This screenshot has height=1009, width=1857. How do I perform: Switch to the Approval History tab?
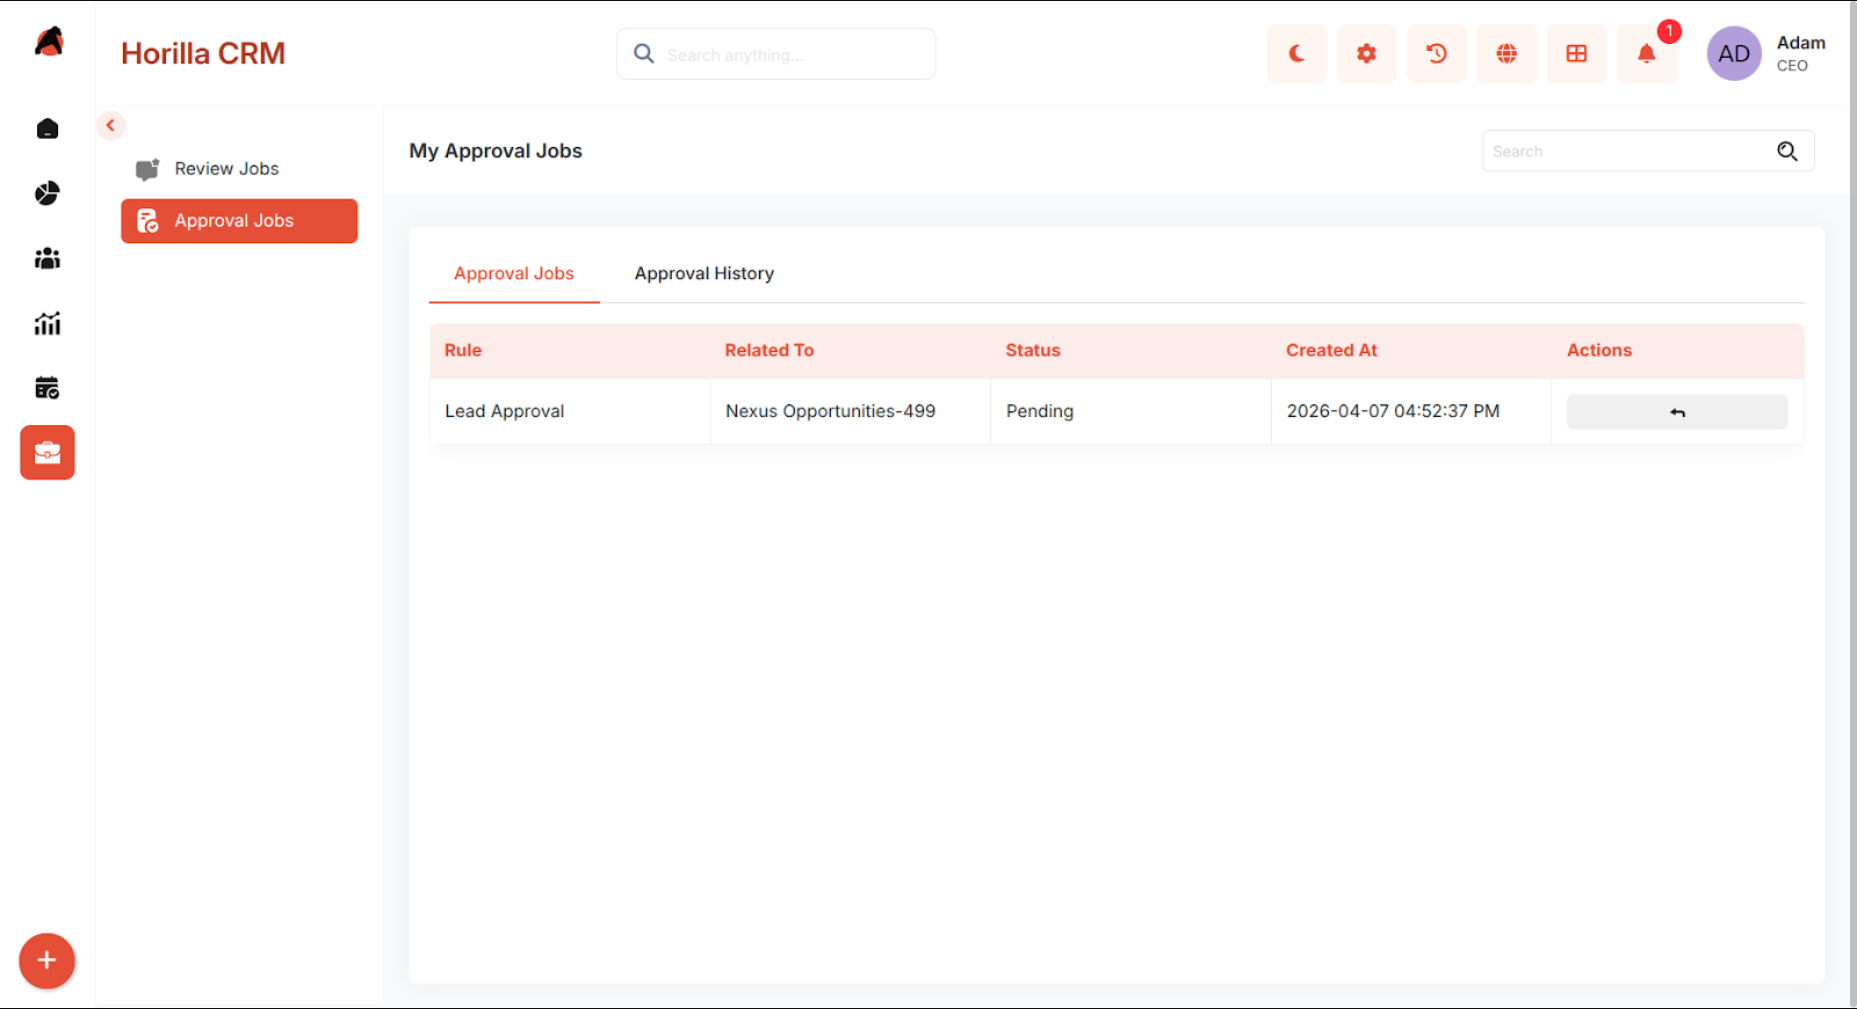pyautogui.click(x=704, y=274)
